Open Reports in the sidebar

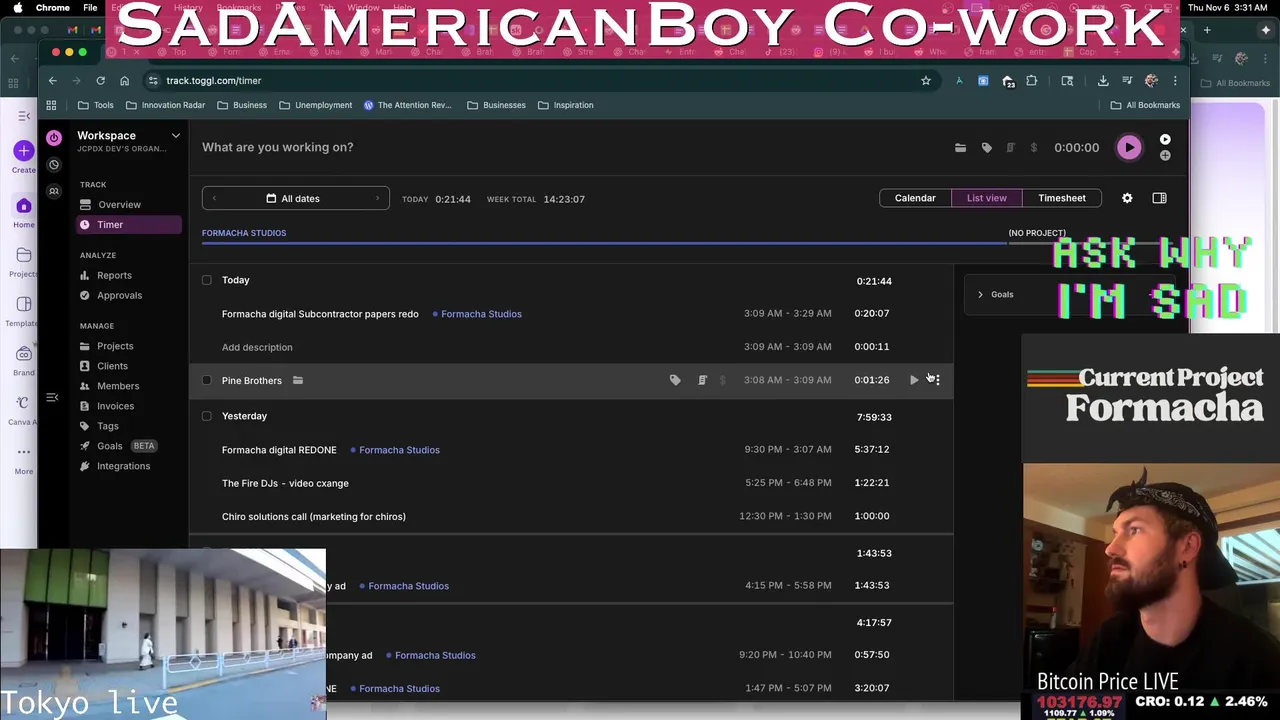(114, 276)
